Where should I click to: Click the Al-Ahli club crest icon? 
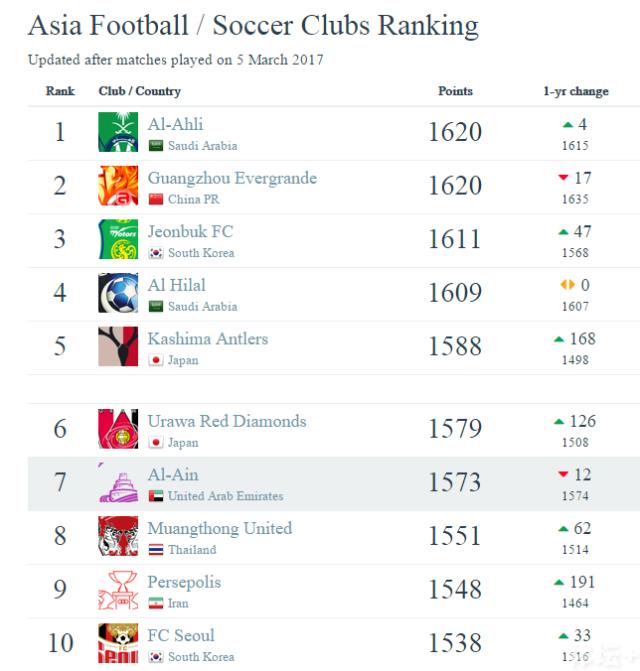[x=118, y=132]
